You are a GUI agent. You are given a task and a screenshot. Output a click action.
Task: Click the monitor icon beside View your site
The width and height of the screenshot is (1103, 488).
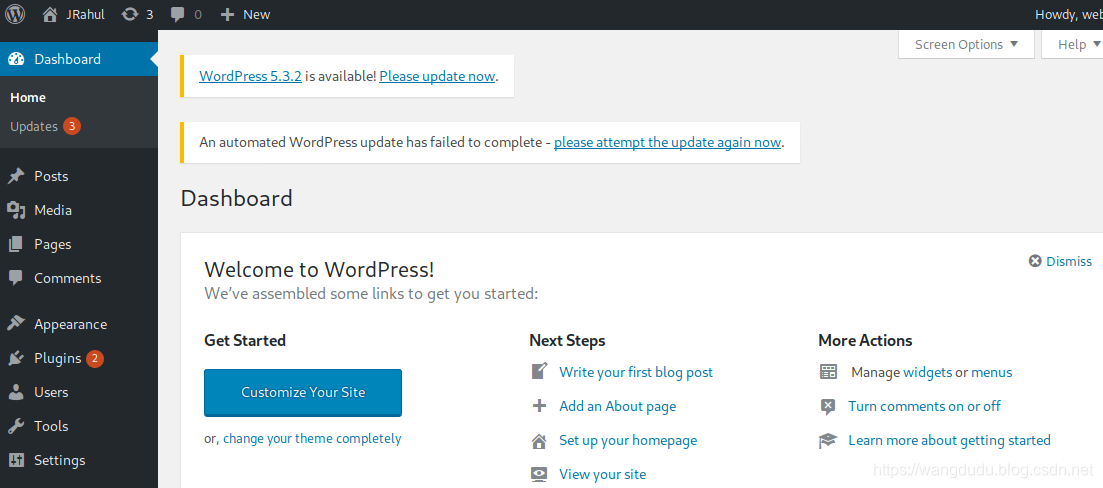click(x=539, y=475)
